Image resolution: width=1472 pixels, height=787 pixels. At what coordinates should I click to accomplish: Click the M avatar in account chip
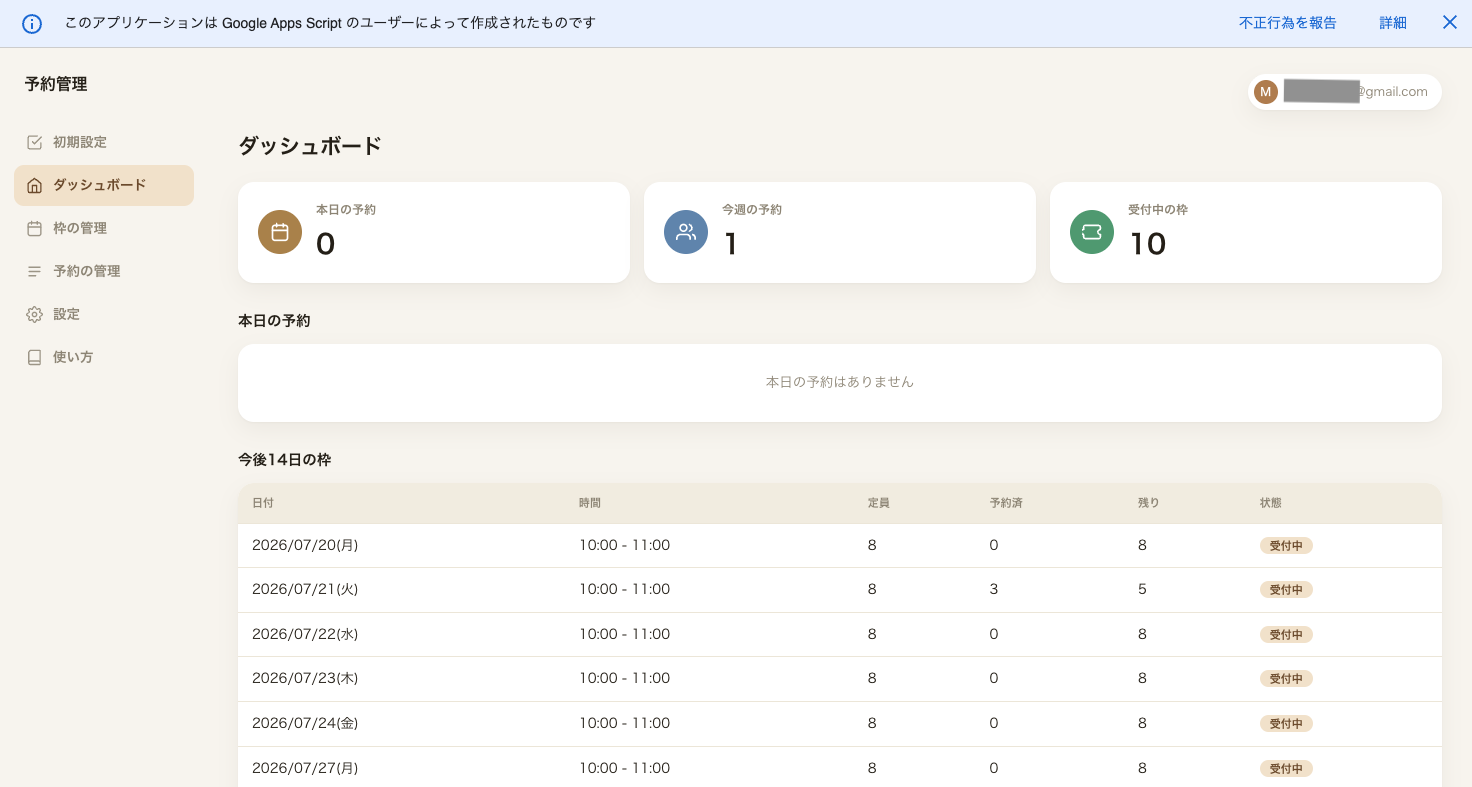click(x=1266, y=92)
